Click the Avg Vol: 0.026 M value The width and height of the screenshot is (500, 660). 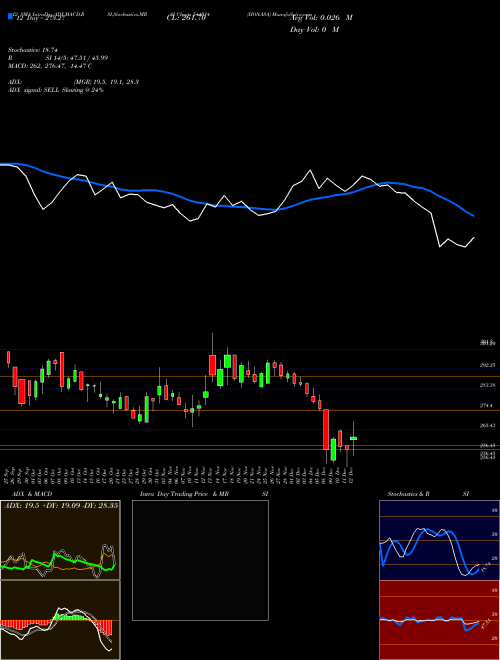tap(321, 18)
